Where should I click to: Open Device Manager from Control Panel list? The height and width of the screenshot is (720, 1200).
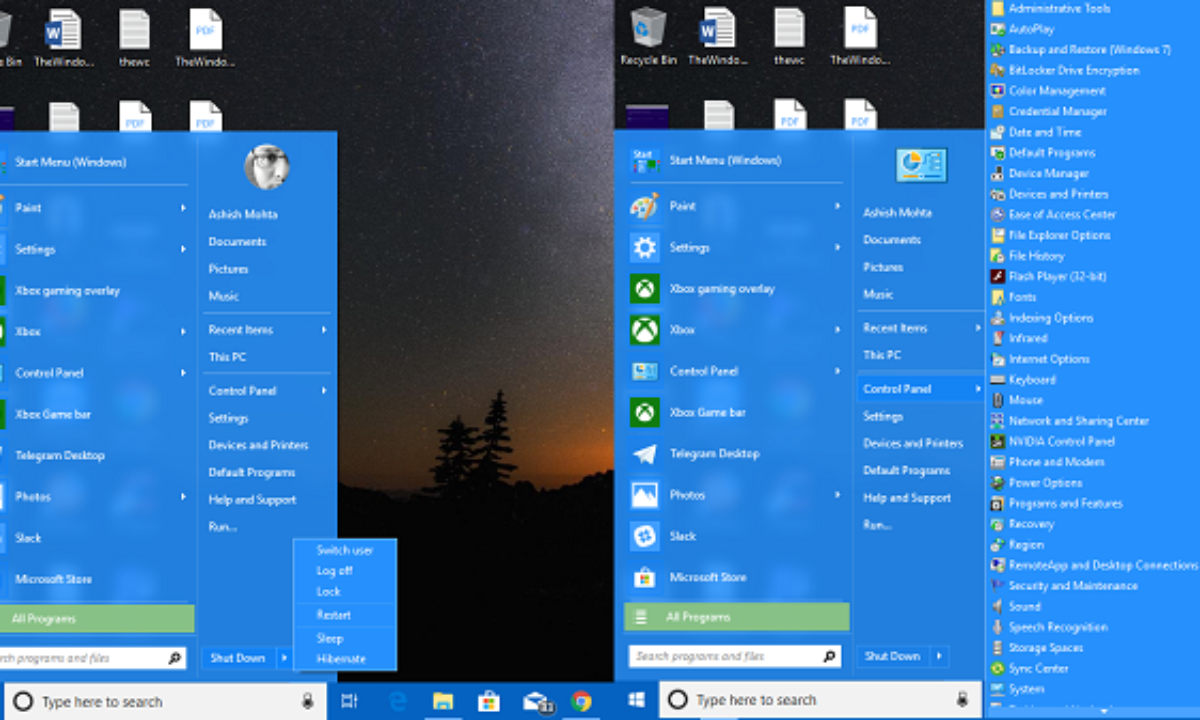tap(1048, 173)
